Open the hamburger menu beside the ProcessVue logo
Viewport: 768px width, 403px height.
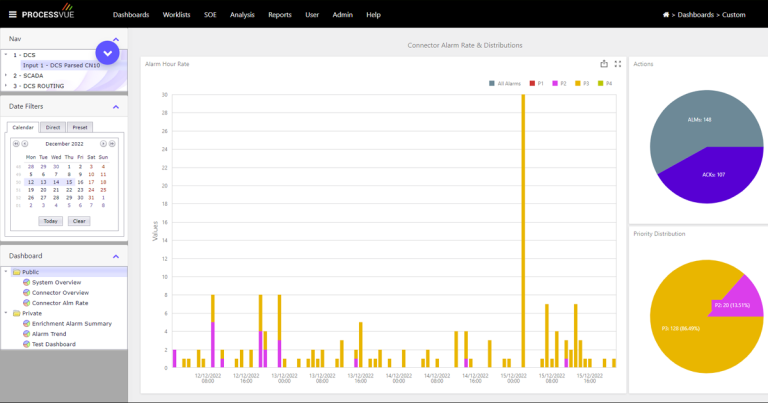pyautogui.click(x=13, y=15)
